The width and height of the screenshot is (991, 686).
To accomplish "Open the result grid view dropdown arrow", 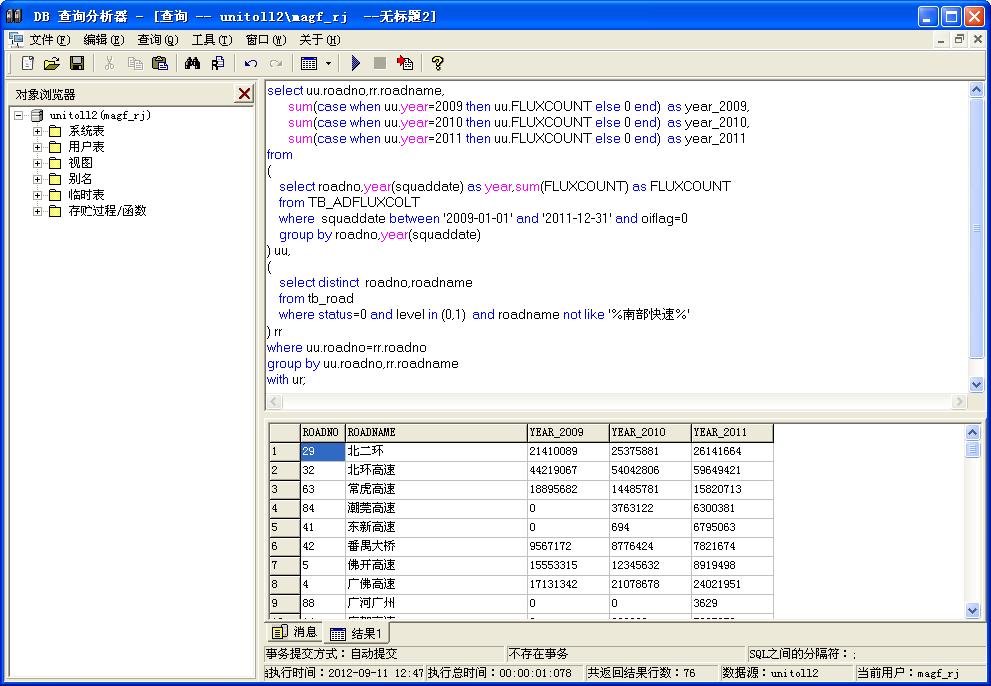I will click(x=327, y=63).
